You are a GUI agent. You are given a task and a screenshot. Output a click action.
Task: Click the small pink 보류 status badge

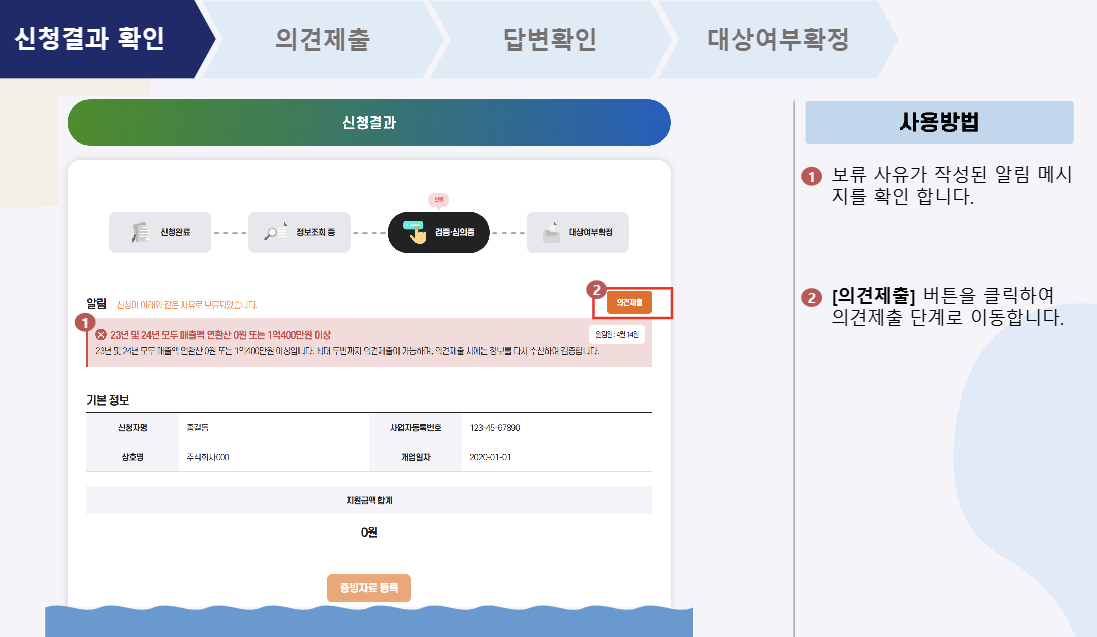(x=439, y=200)
